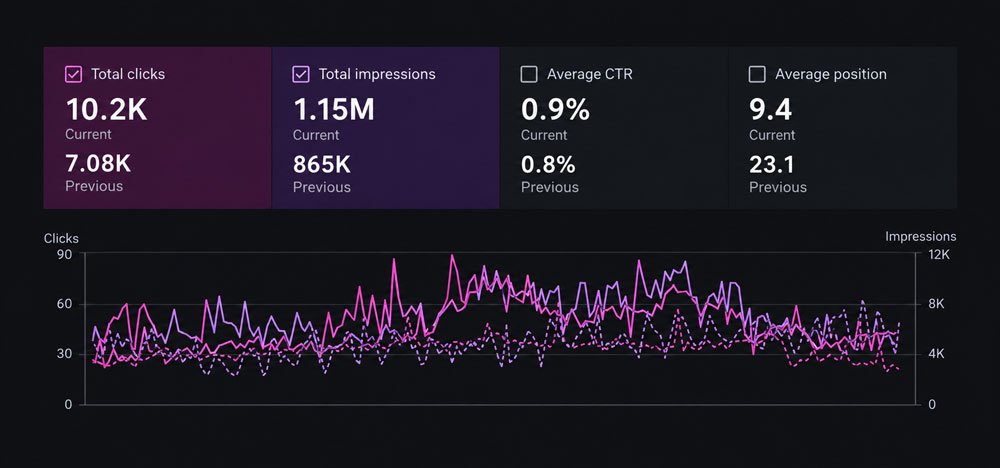This screenshot has height=468, width=1000.
Task: Click the 30 tick on Clicks axis
Action: 66,355
